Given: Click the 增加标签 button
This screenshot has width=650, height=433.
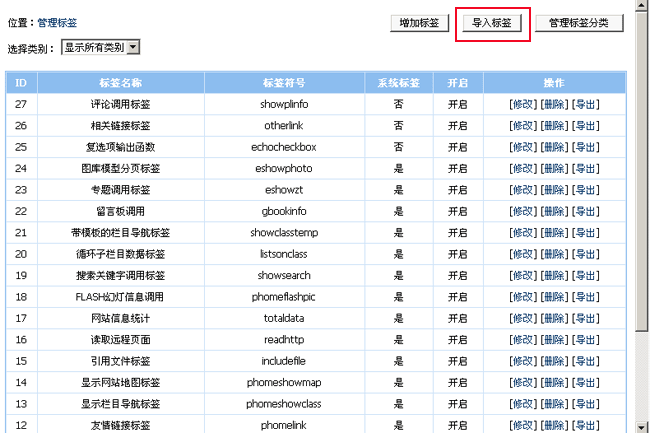Looking at the screenshot, I should (418, 23).
